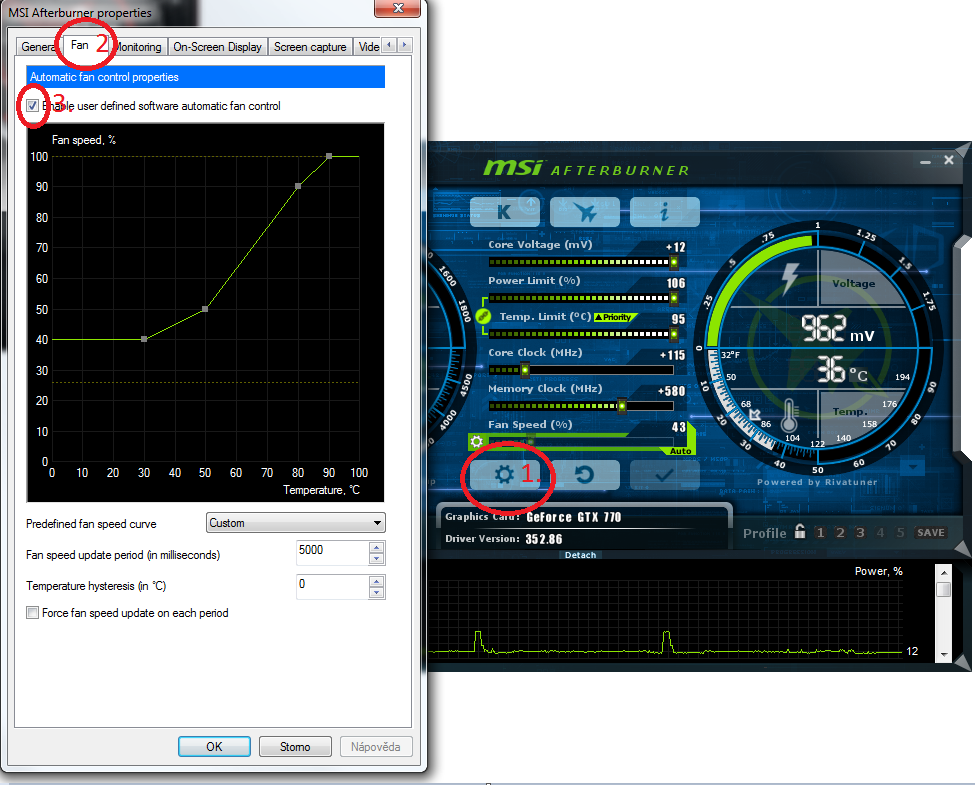
Task: Click the Temp. Limit slider handle
Action: pyautogui.click(x=673, y=334)
